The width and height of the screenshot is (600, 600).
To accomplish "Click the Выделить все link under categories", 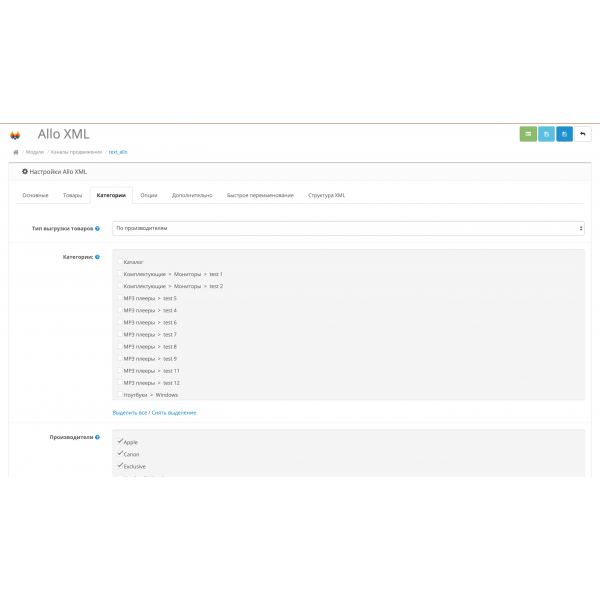I will 130,412.
